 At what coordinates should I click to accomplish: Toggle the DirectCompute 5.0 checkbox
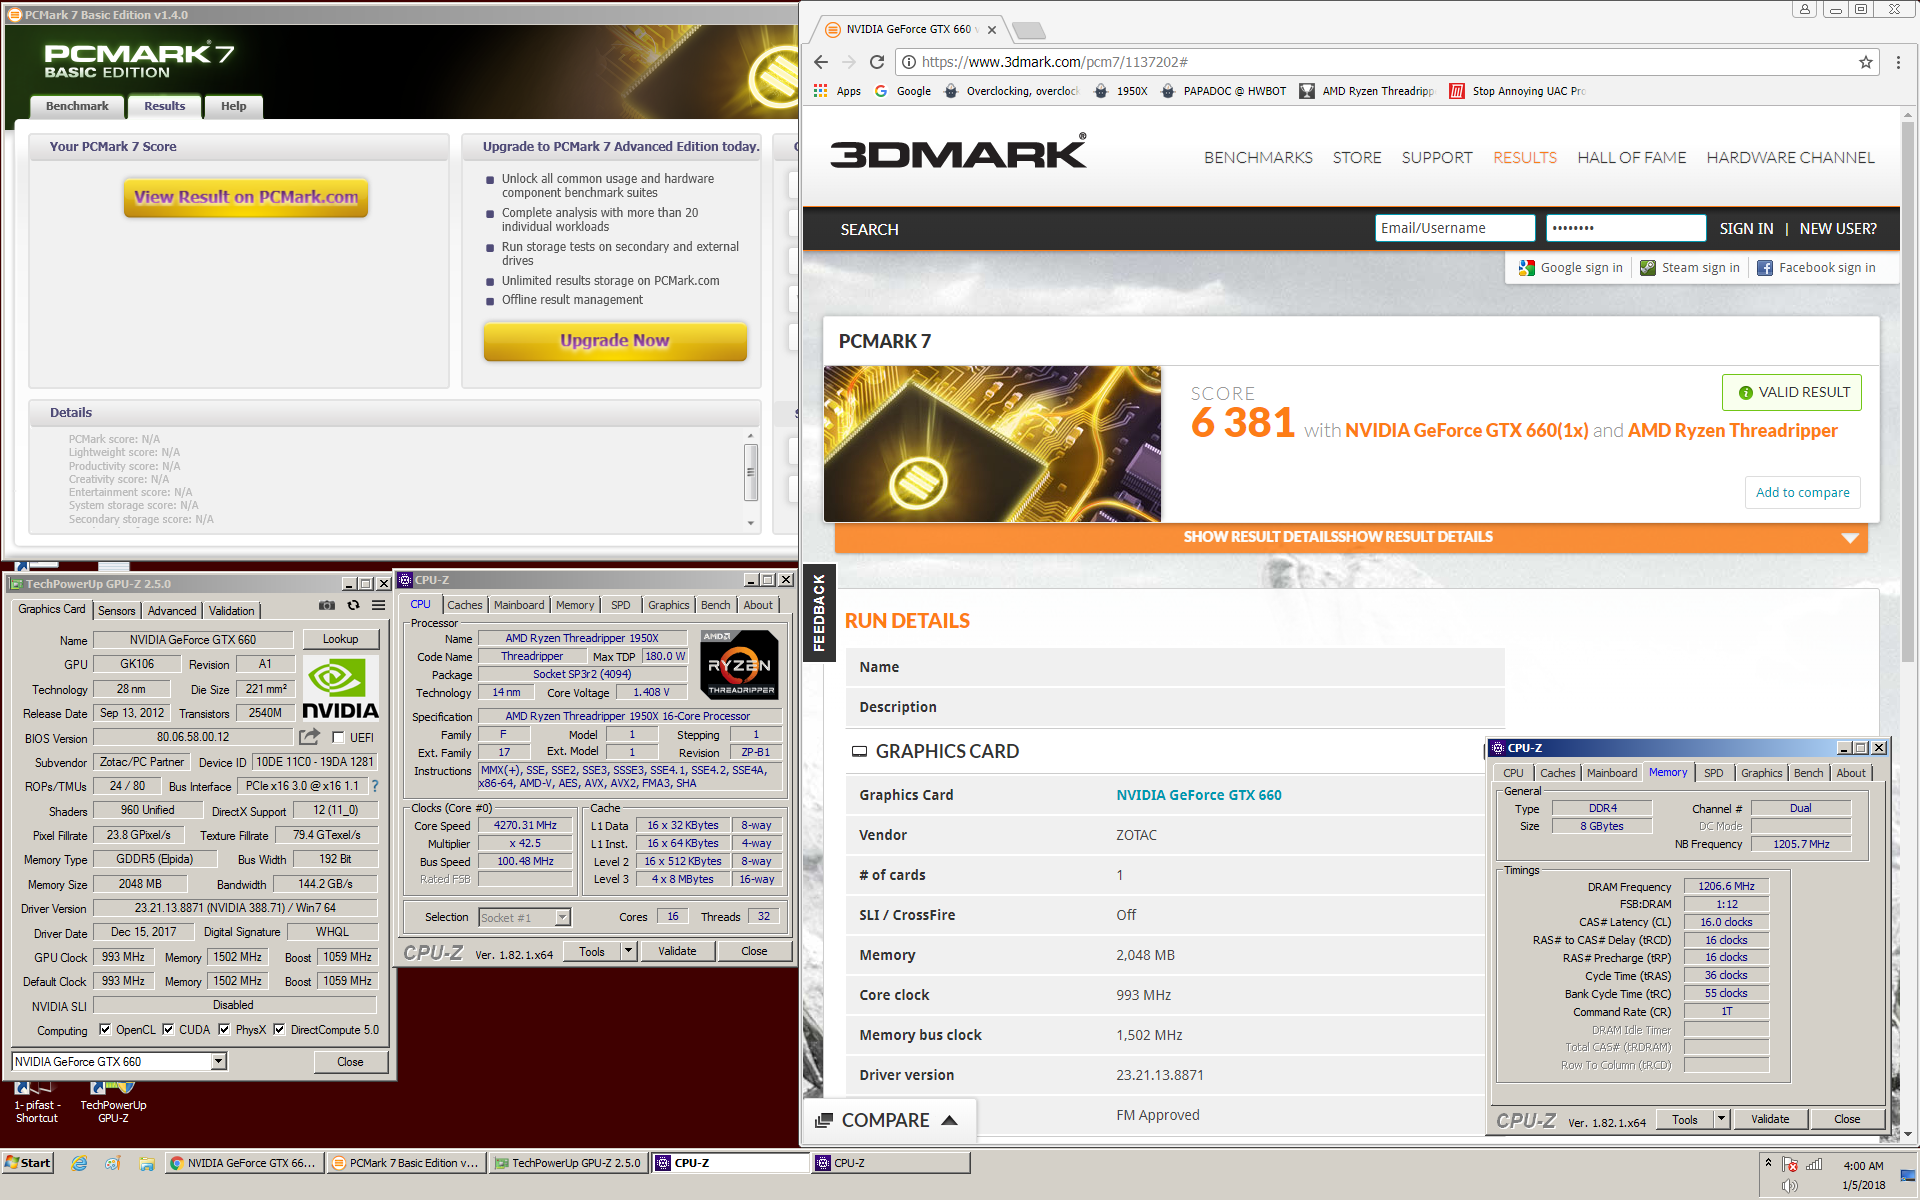[279, 1029]
